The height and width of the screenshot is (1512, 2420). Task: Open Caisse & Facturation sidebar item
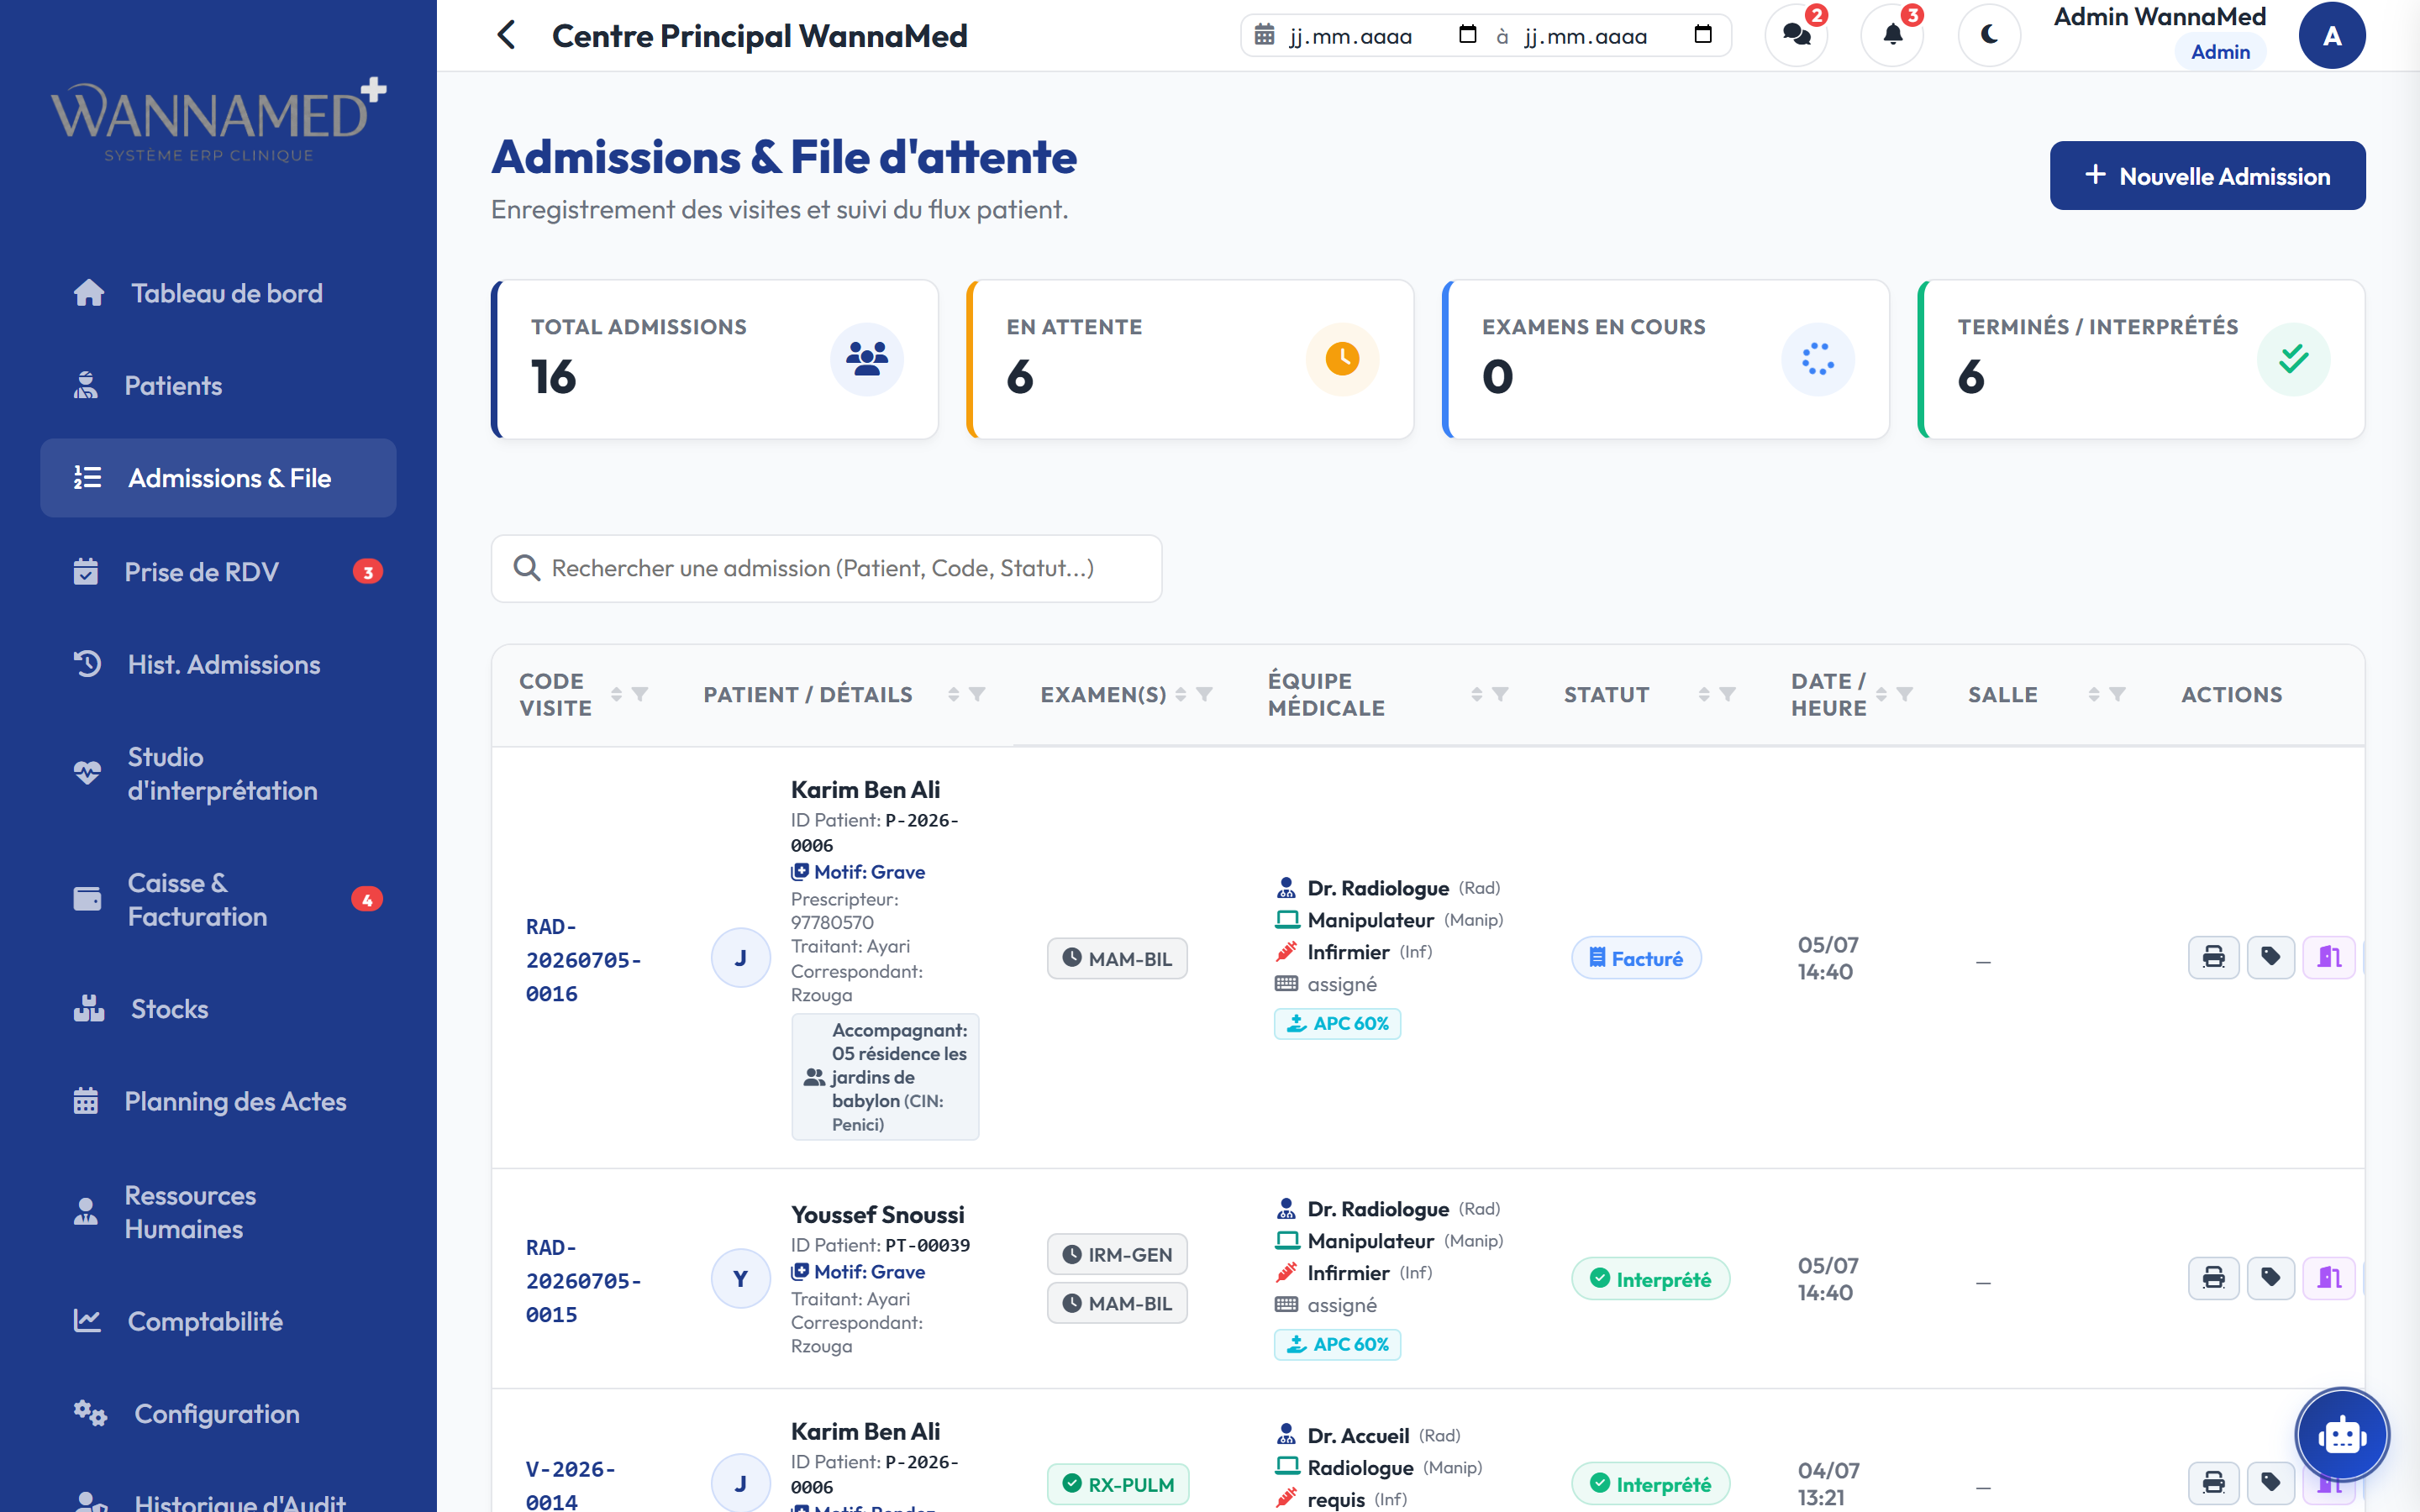point(218,900)
